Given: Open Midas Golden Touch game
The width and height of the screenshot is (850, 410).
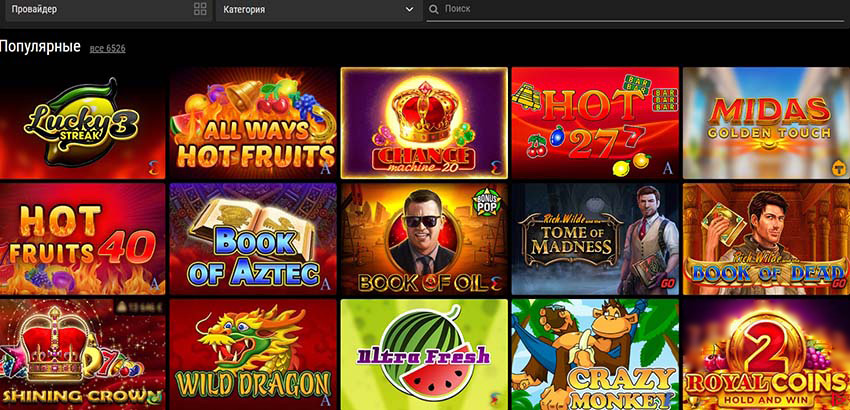Looking at the screenshot, I should point(765,122).
